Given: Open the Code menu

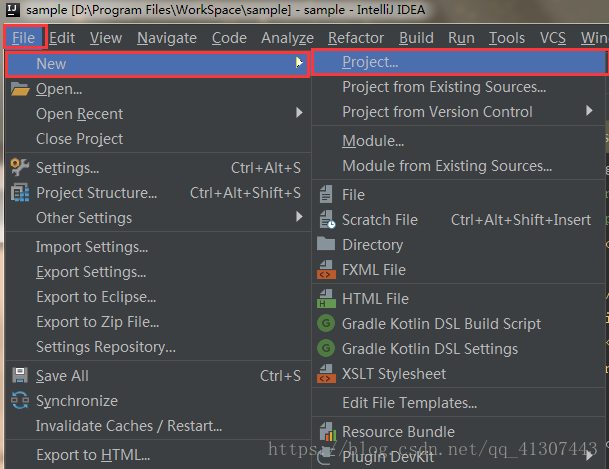Looking at the screenshot, I should click(229, 38).
